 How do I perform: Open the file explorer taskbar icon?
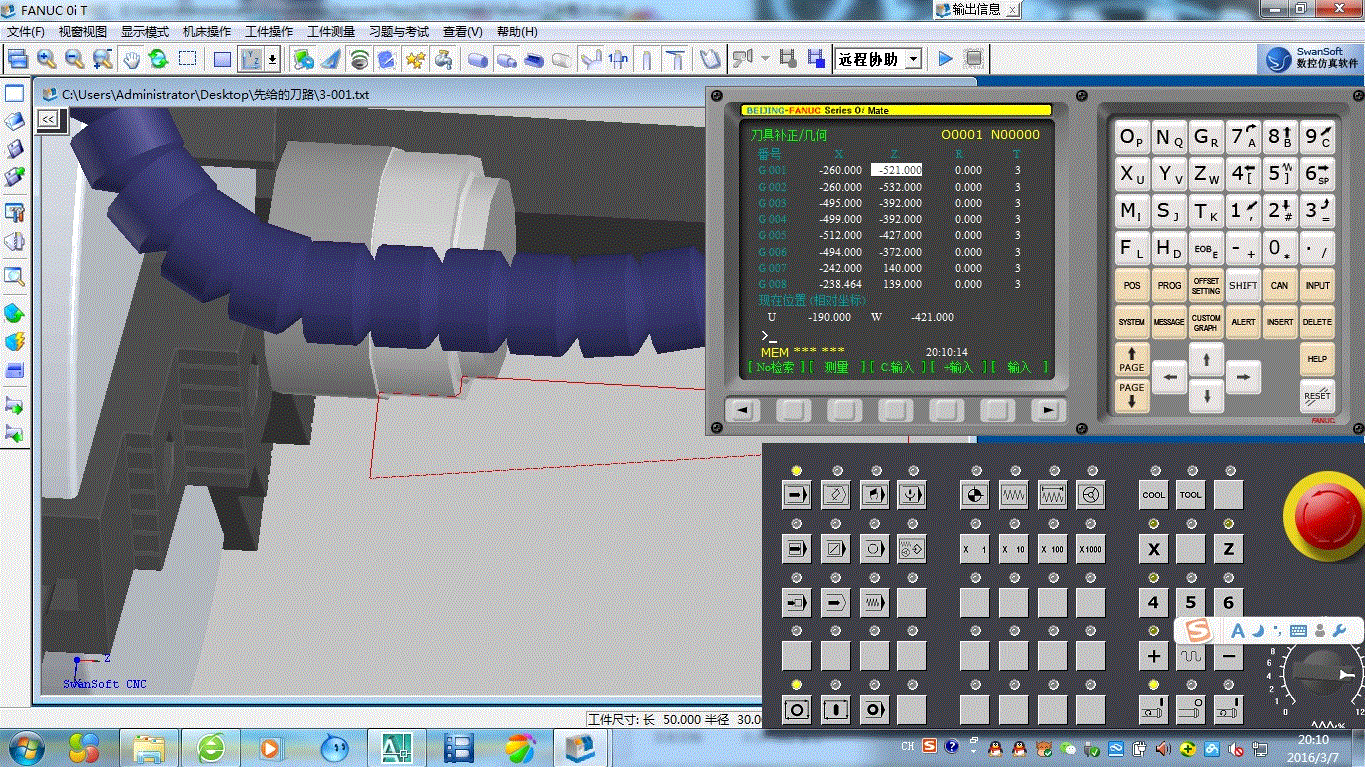(x=149, y=747)
